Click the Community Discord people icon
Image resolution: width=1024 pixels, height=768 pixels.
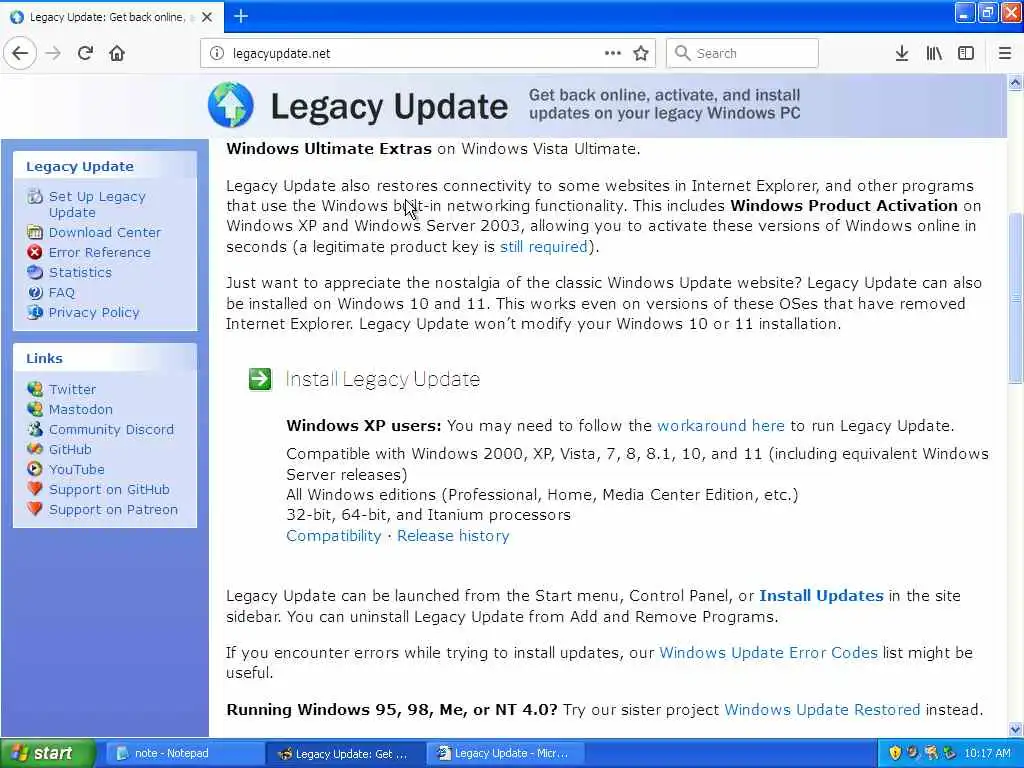pos(35,429)
